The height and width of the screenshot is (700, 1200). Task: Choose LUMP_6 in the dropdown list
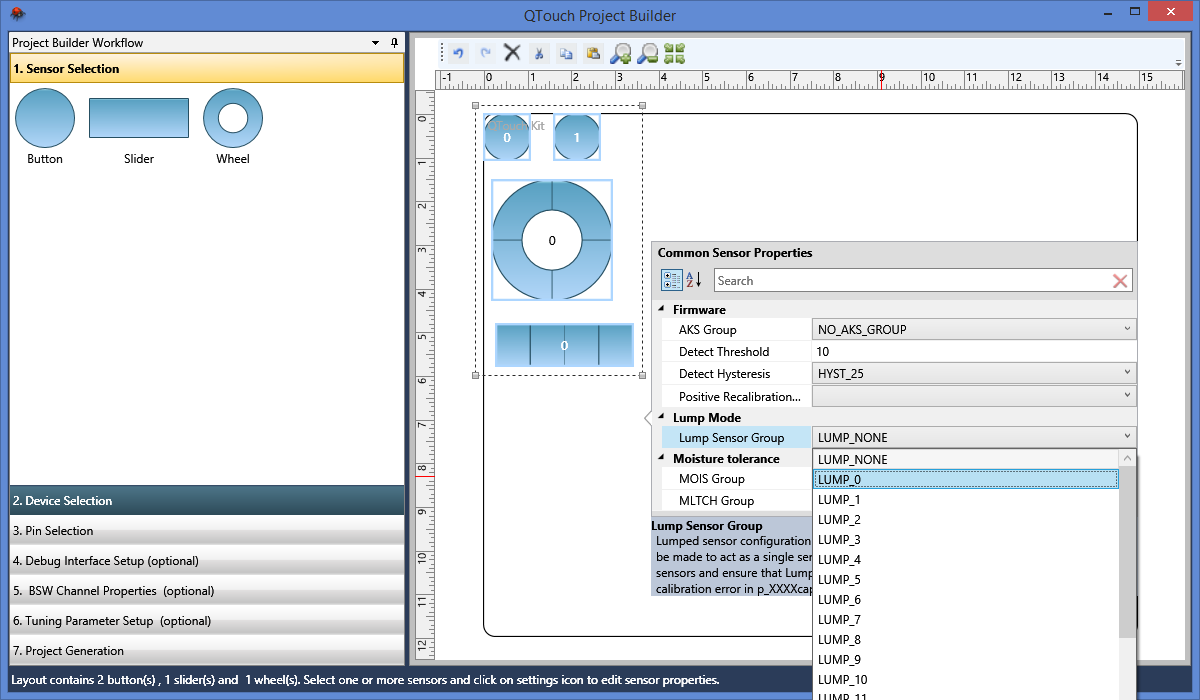click(966, 599)
